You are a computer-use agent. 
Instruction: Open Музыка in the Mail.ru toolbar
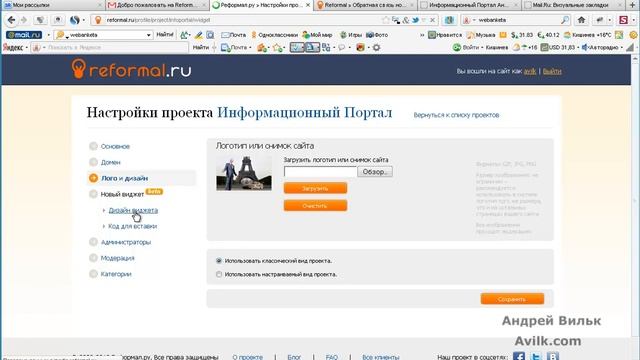point(481,35)
